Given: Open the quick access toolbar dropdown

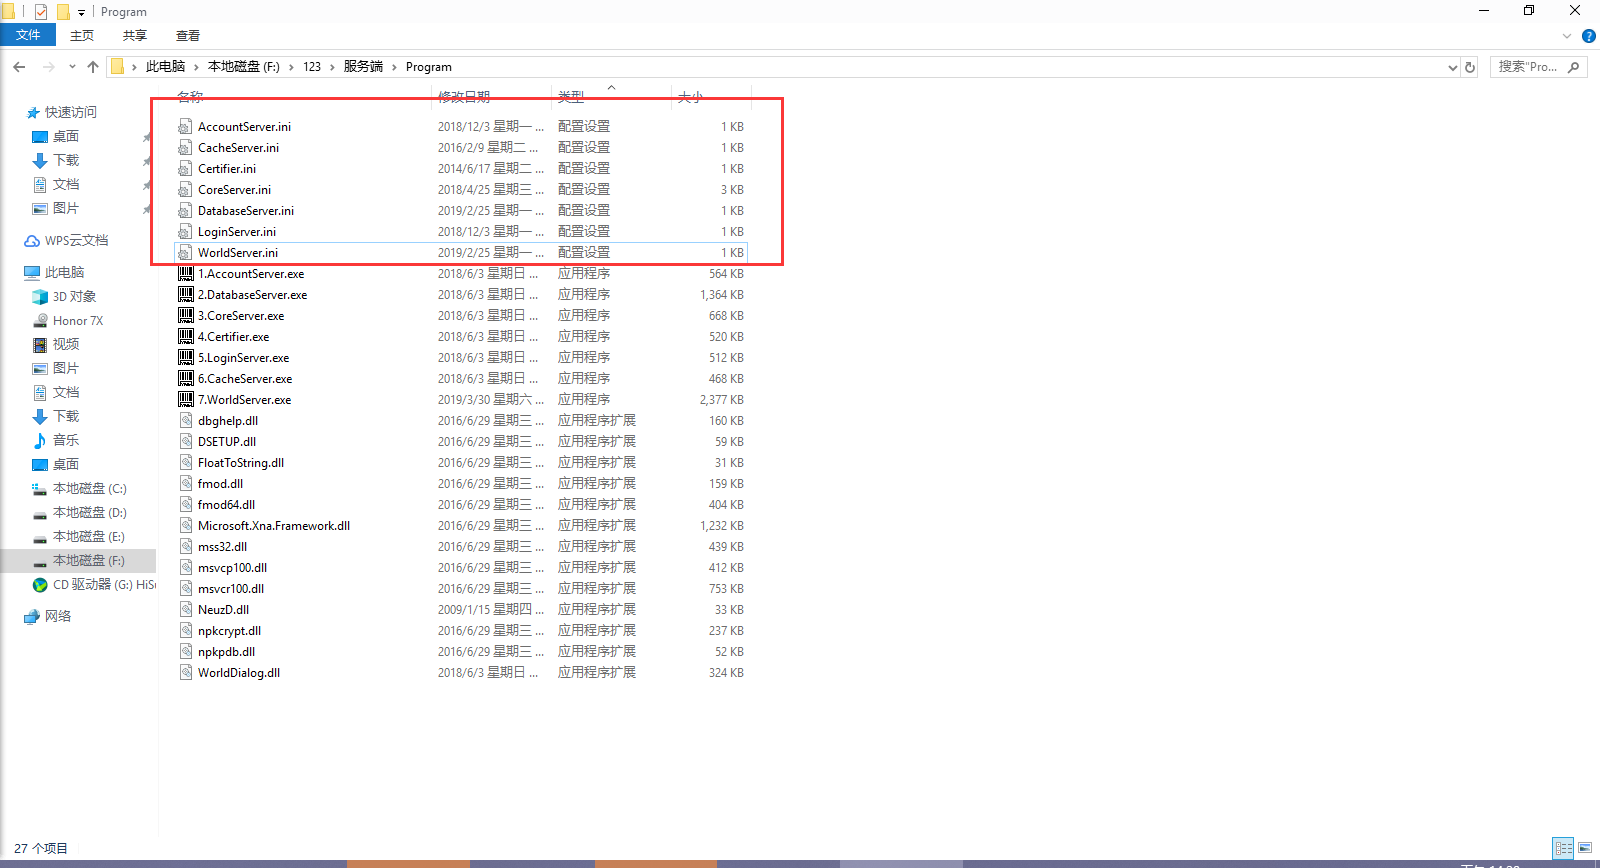Looking at the screenshot, I should [x=82, y=12].
